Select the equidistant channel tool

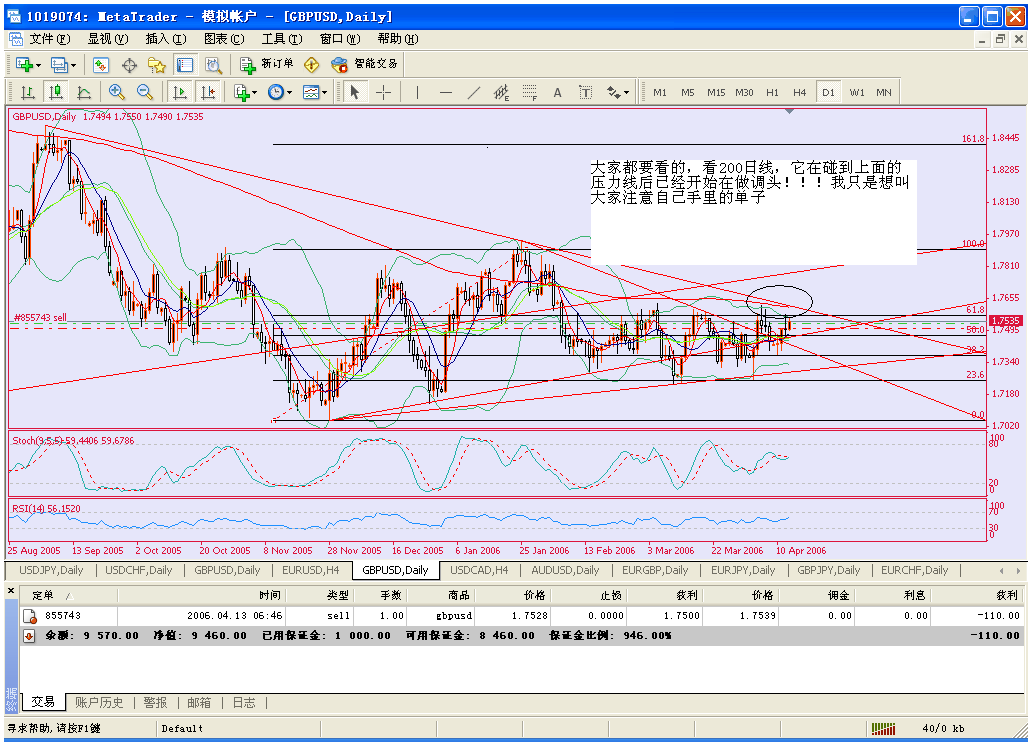pos(502,92)
